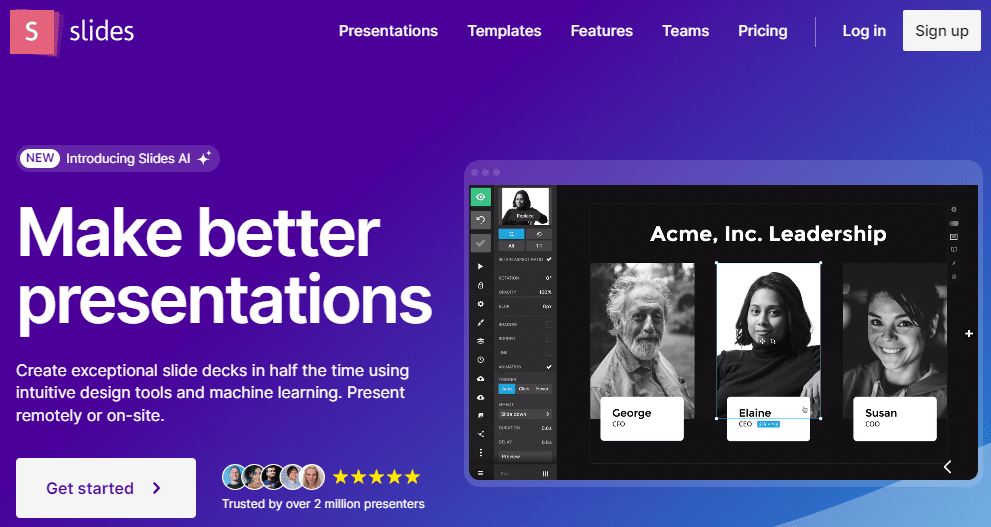Click the Log in link

(864, 31)
